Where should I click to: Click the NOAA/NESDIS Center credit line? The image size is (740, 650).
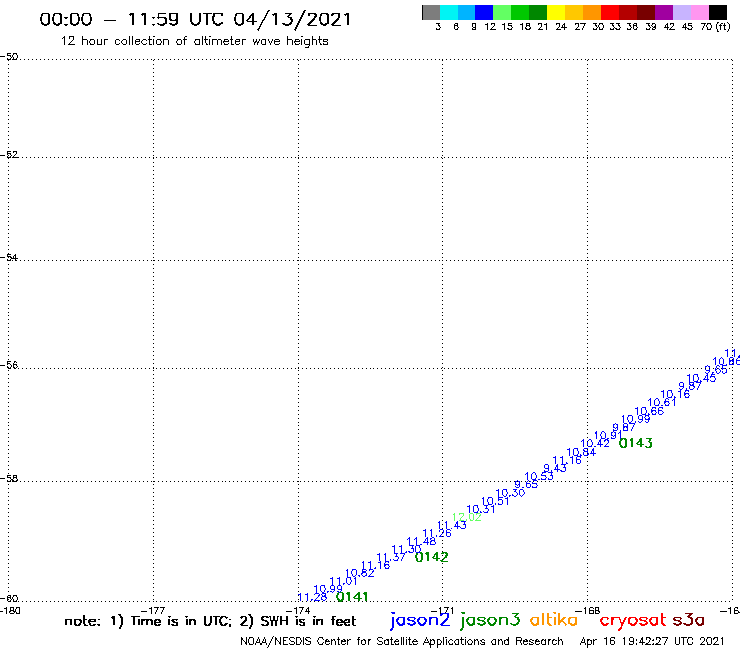(x=402, y=641)
